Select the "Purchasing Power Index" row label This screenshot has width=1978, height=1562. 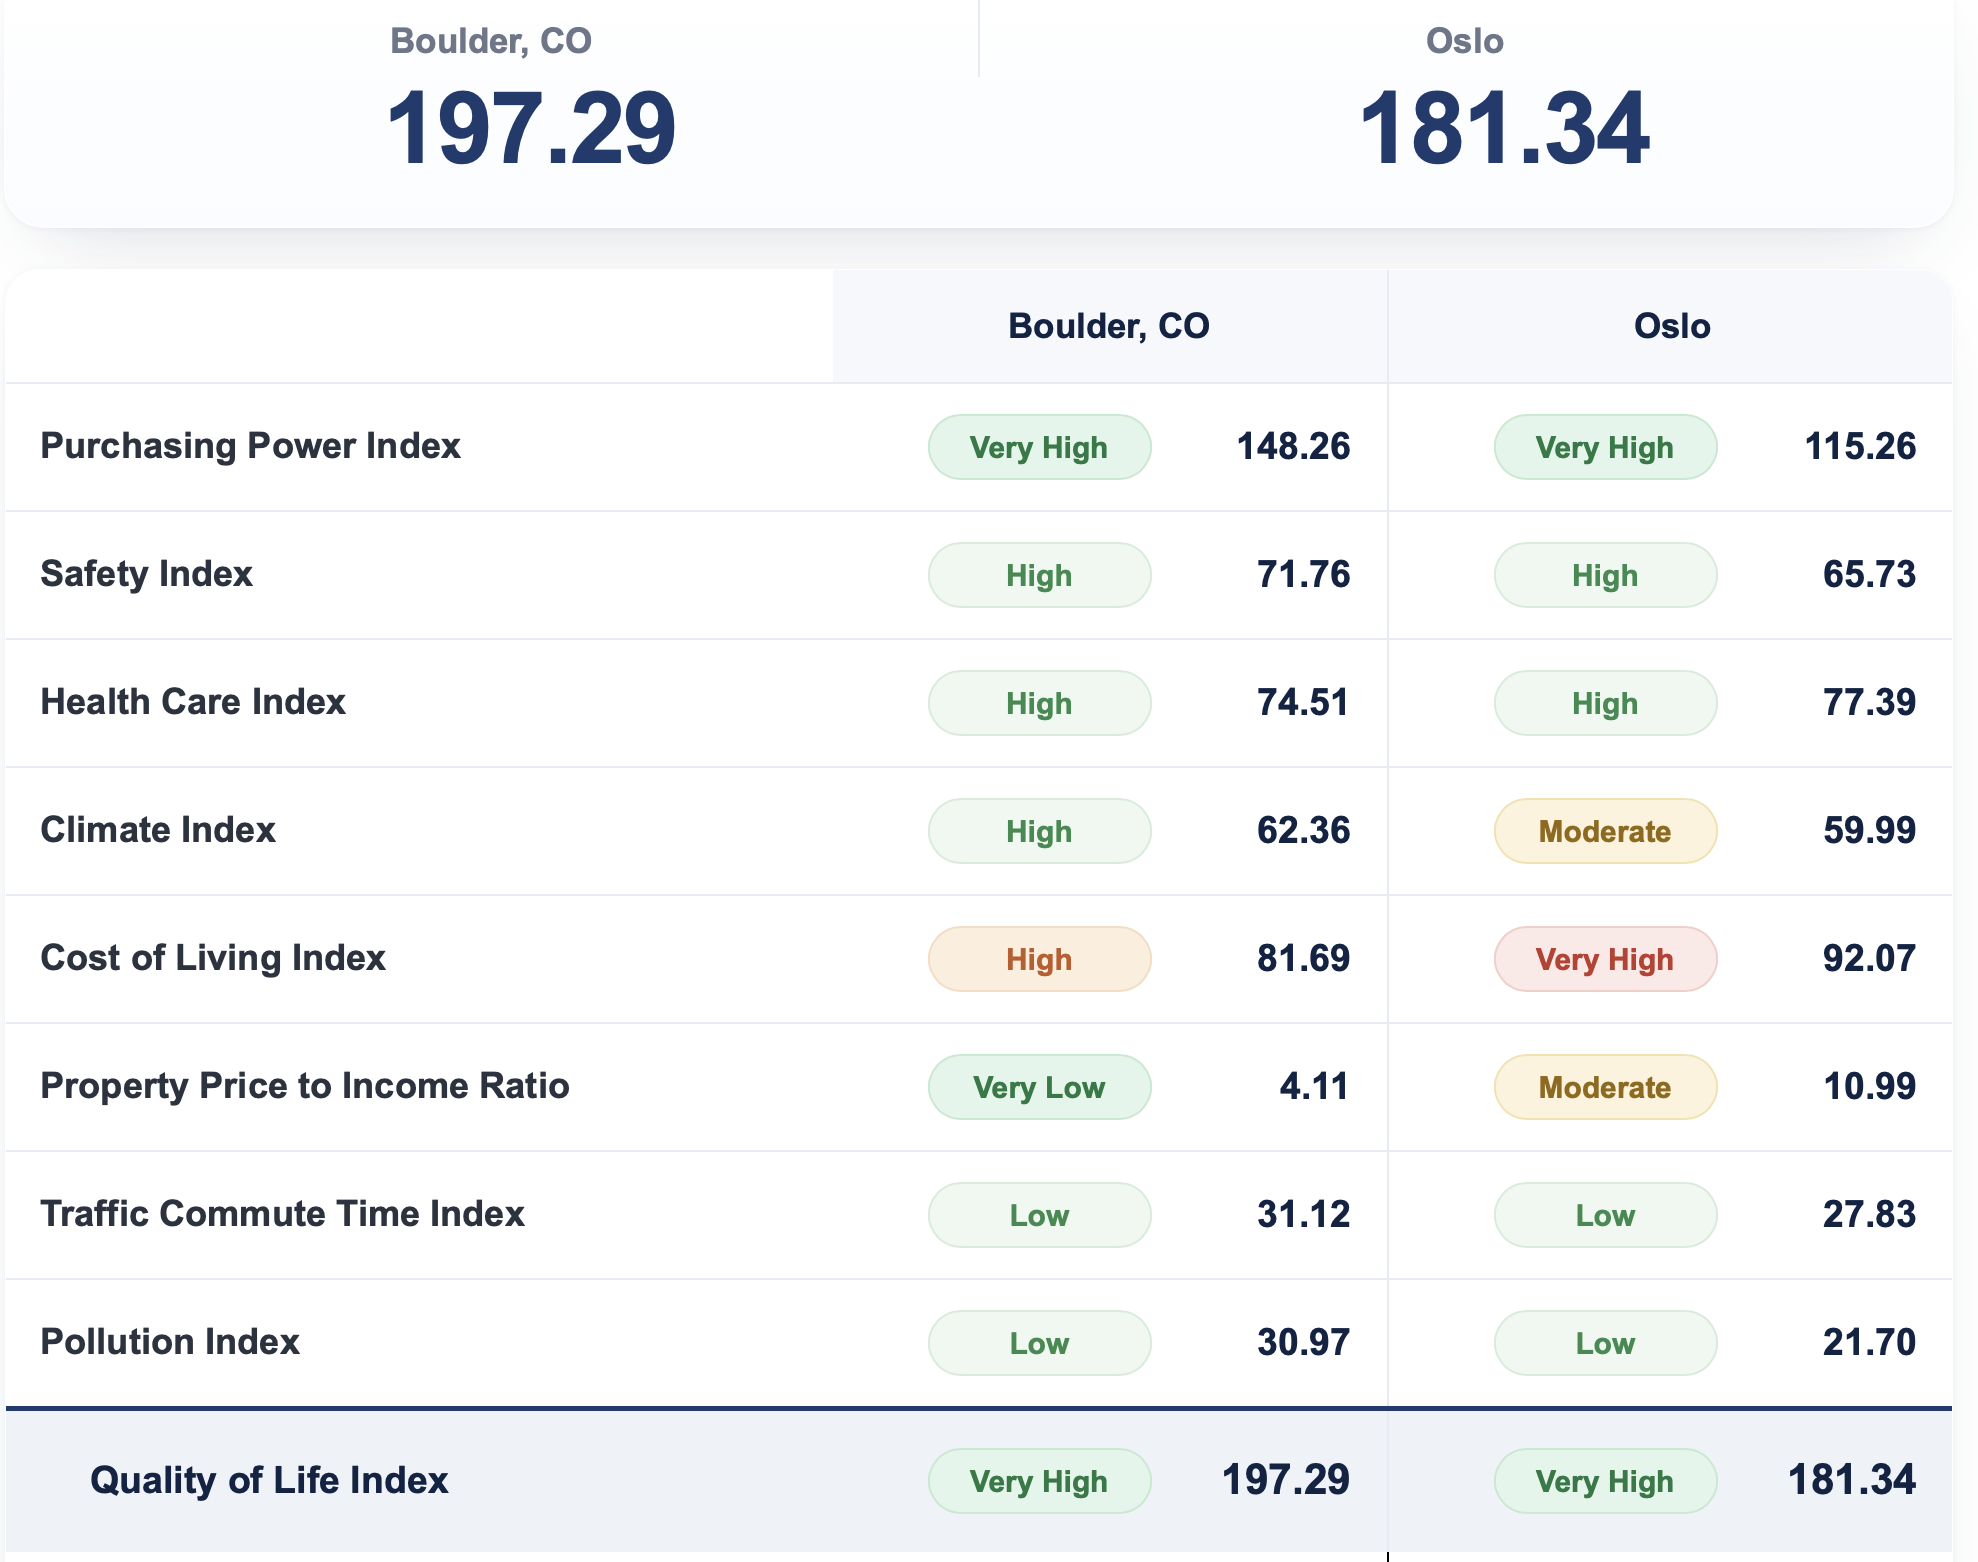pyautogui.click(x=251, y=446)
